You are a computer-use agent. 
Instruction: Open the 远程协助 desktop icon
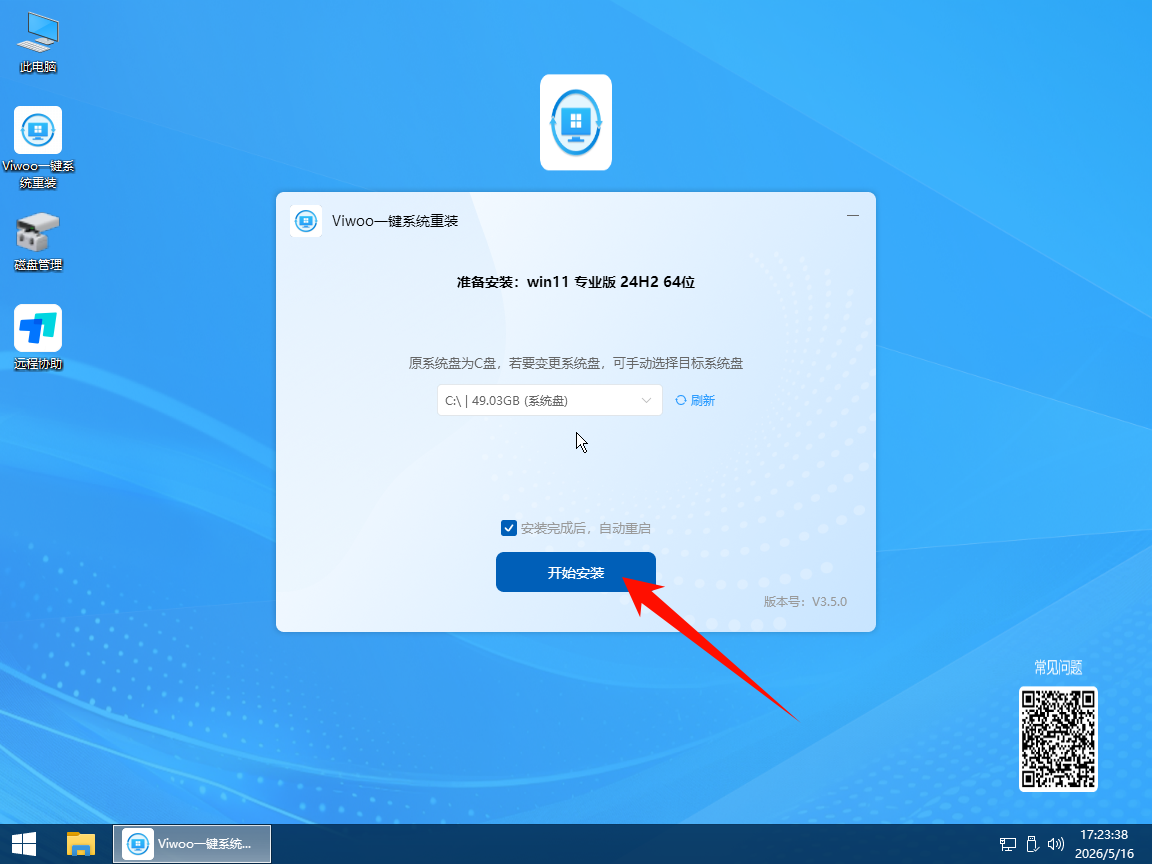[38, 338]
